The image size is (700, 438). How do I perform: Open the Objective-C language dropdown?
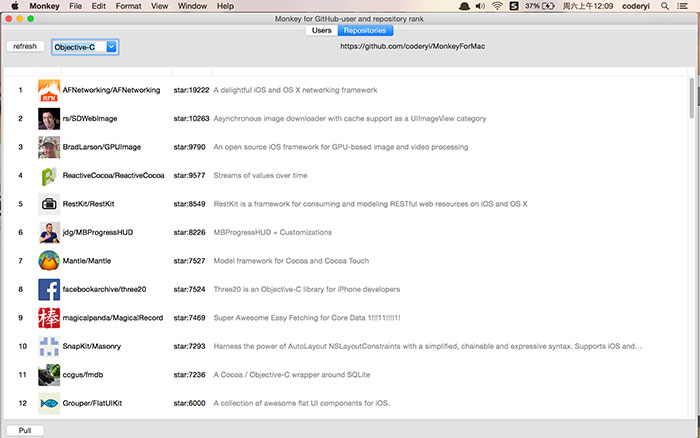pyautogui.click(x=85, y=47)
